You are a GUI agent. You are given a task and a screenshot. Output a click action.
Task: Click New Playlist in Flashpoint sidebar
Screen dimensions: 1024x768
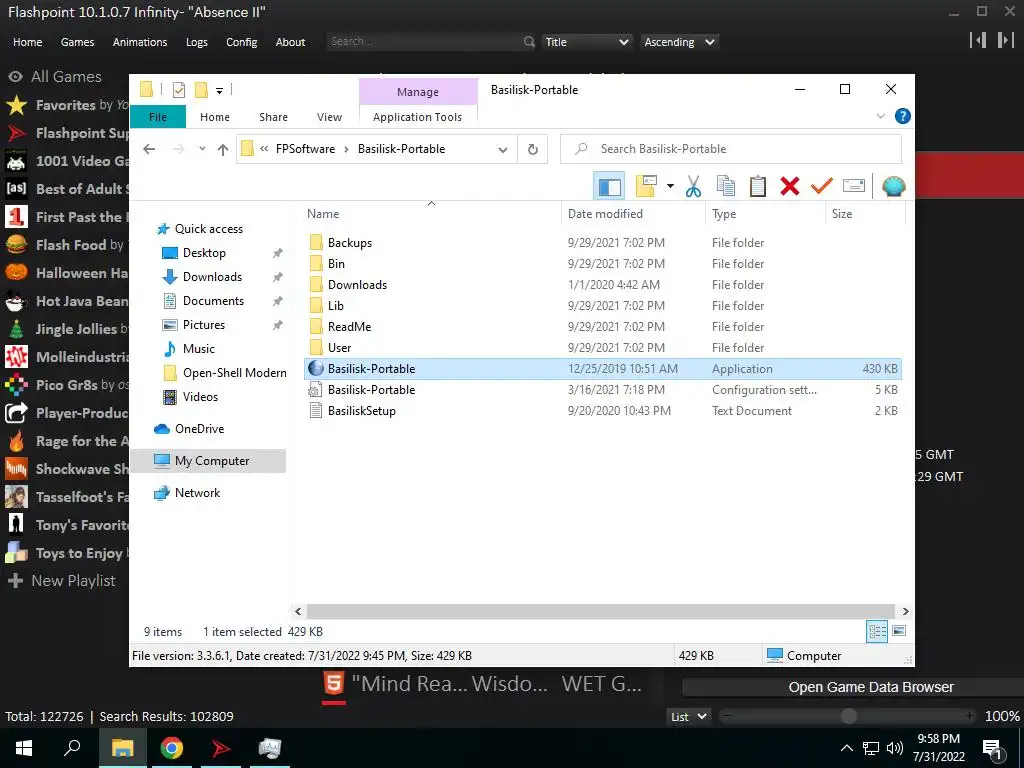pos(61,581)
